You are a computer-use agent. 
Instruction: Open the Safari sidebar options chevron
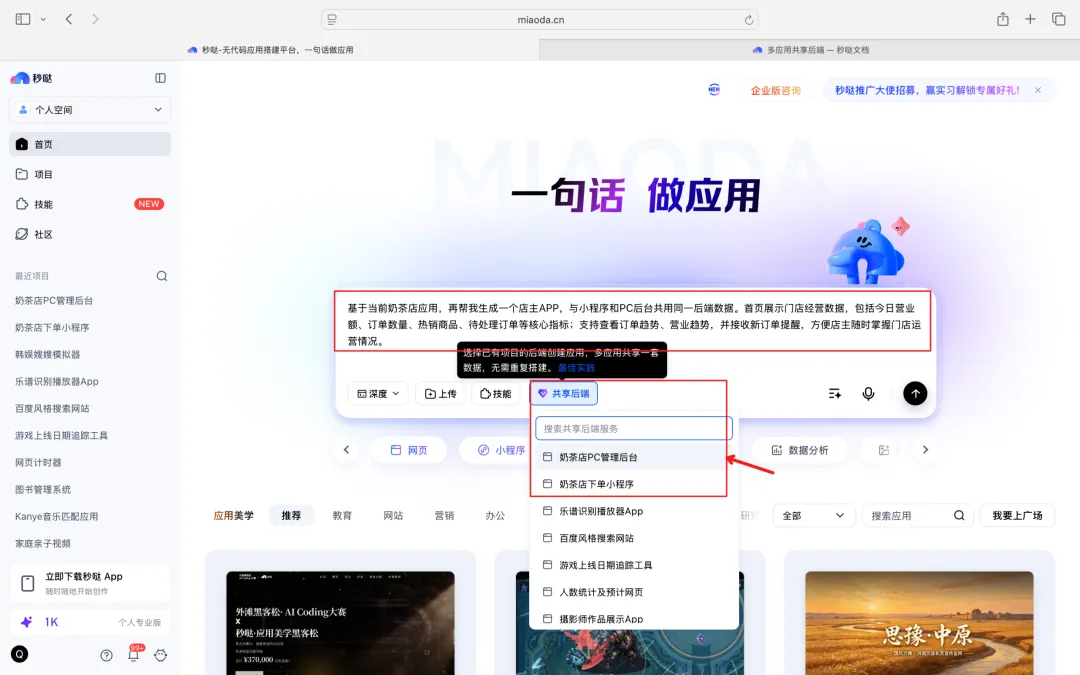(x=43, y=19)
